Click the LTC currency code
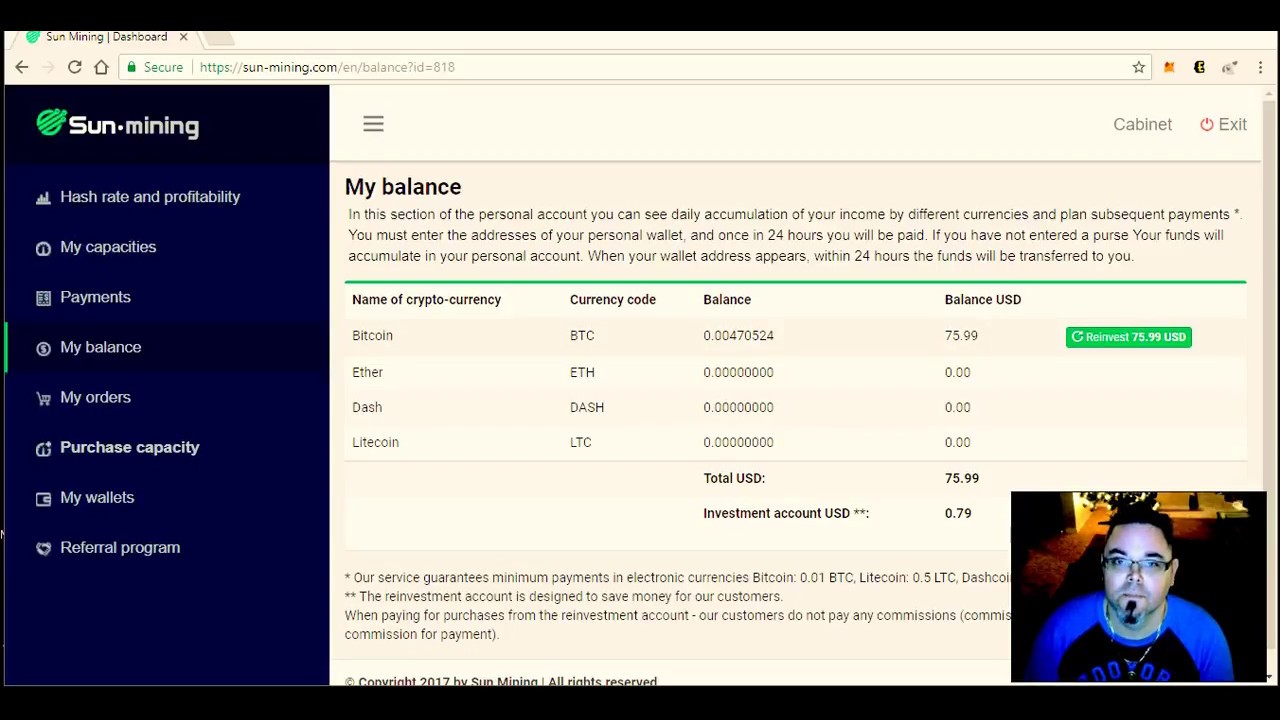This screenshot has height=720, width=1280. tap(581, 442)
